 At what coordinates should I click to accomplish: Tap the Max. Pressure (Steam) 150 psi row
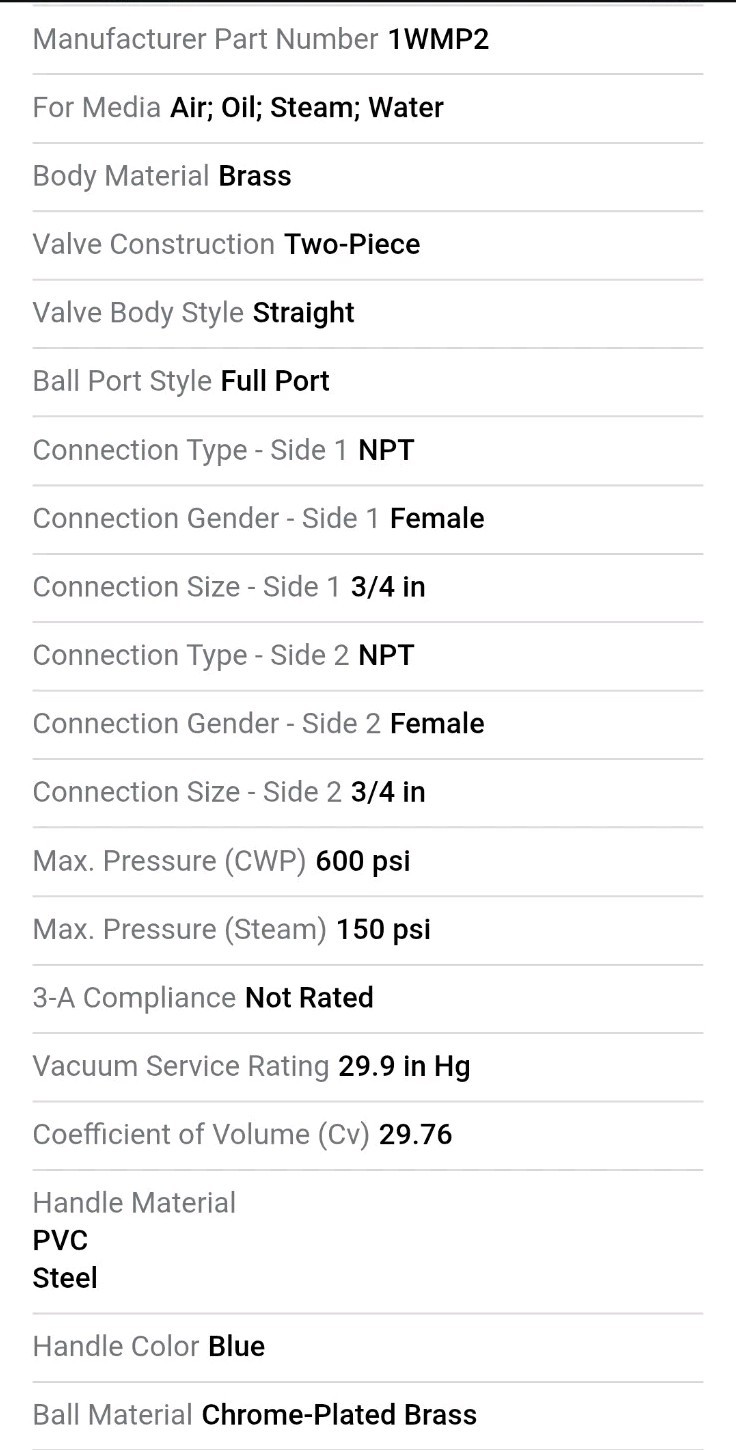(368, 930)
